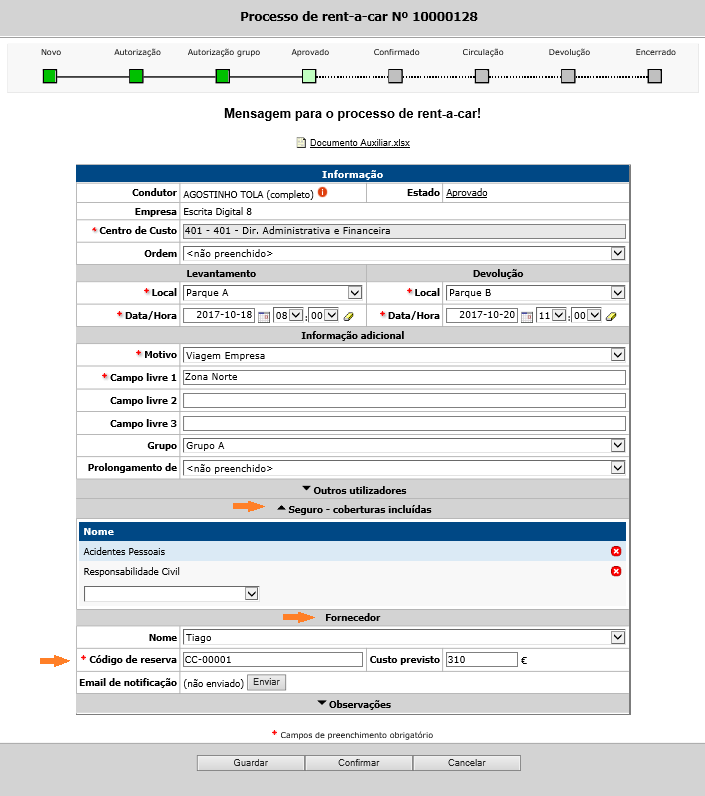
Task: Click the Código de reserva field
Action: [273, 659]
